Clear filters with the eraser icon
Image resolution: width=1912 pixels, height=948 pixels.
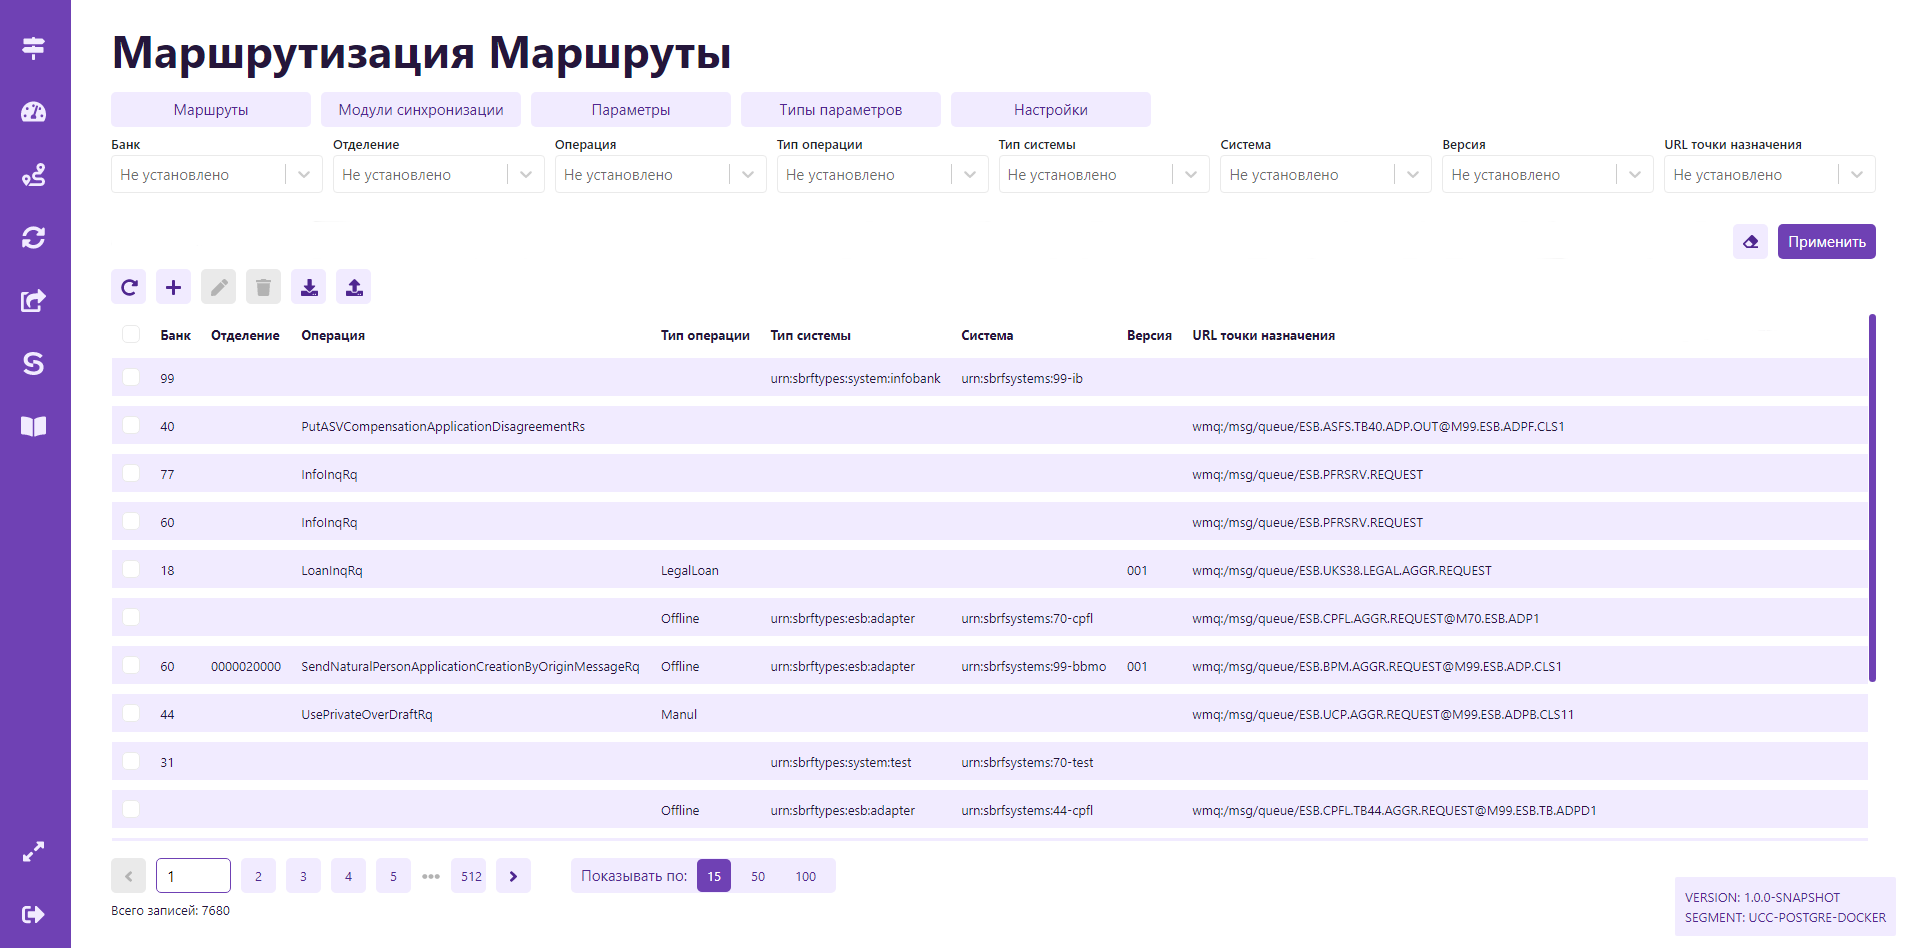1750,242
